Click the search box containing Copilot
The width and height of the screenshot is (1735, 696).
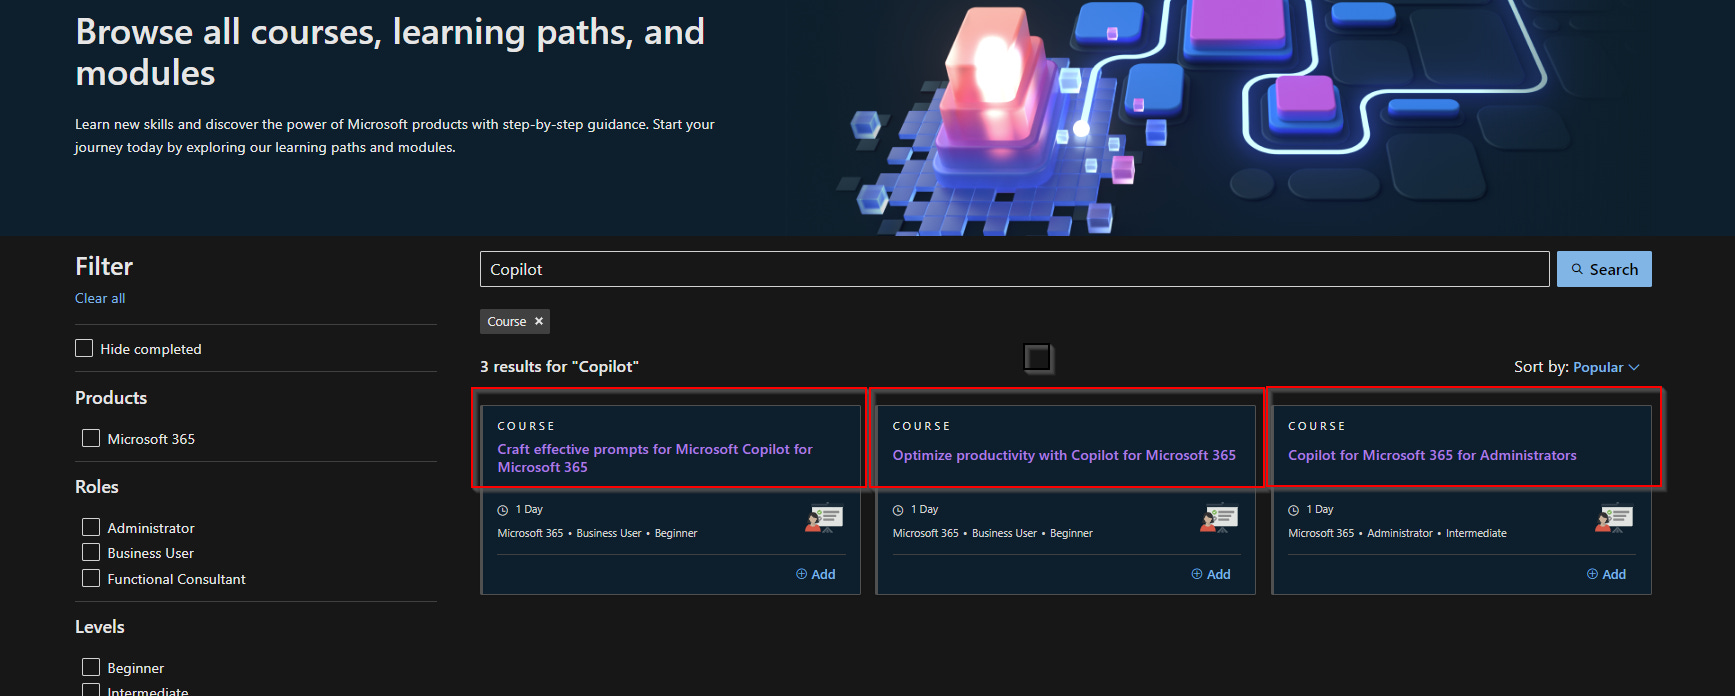pos(1015,269)
